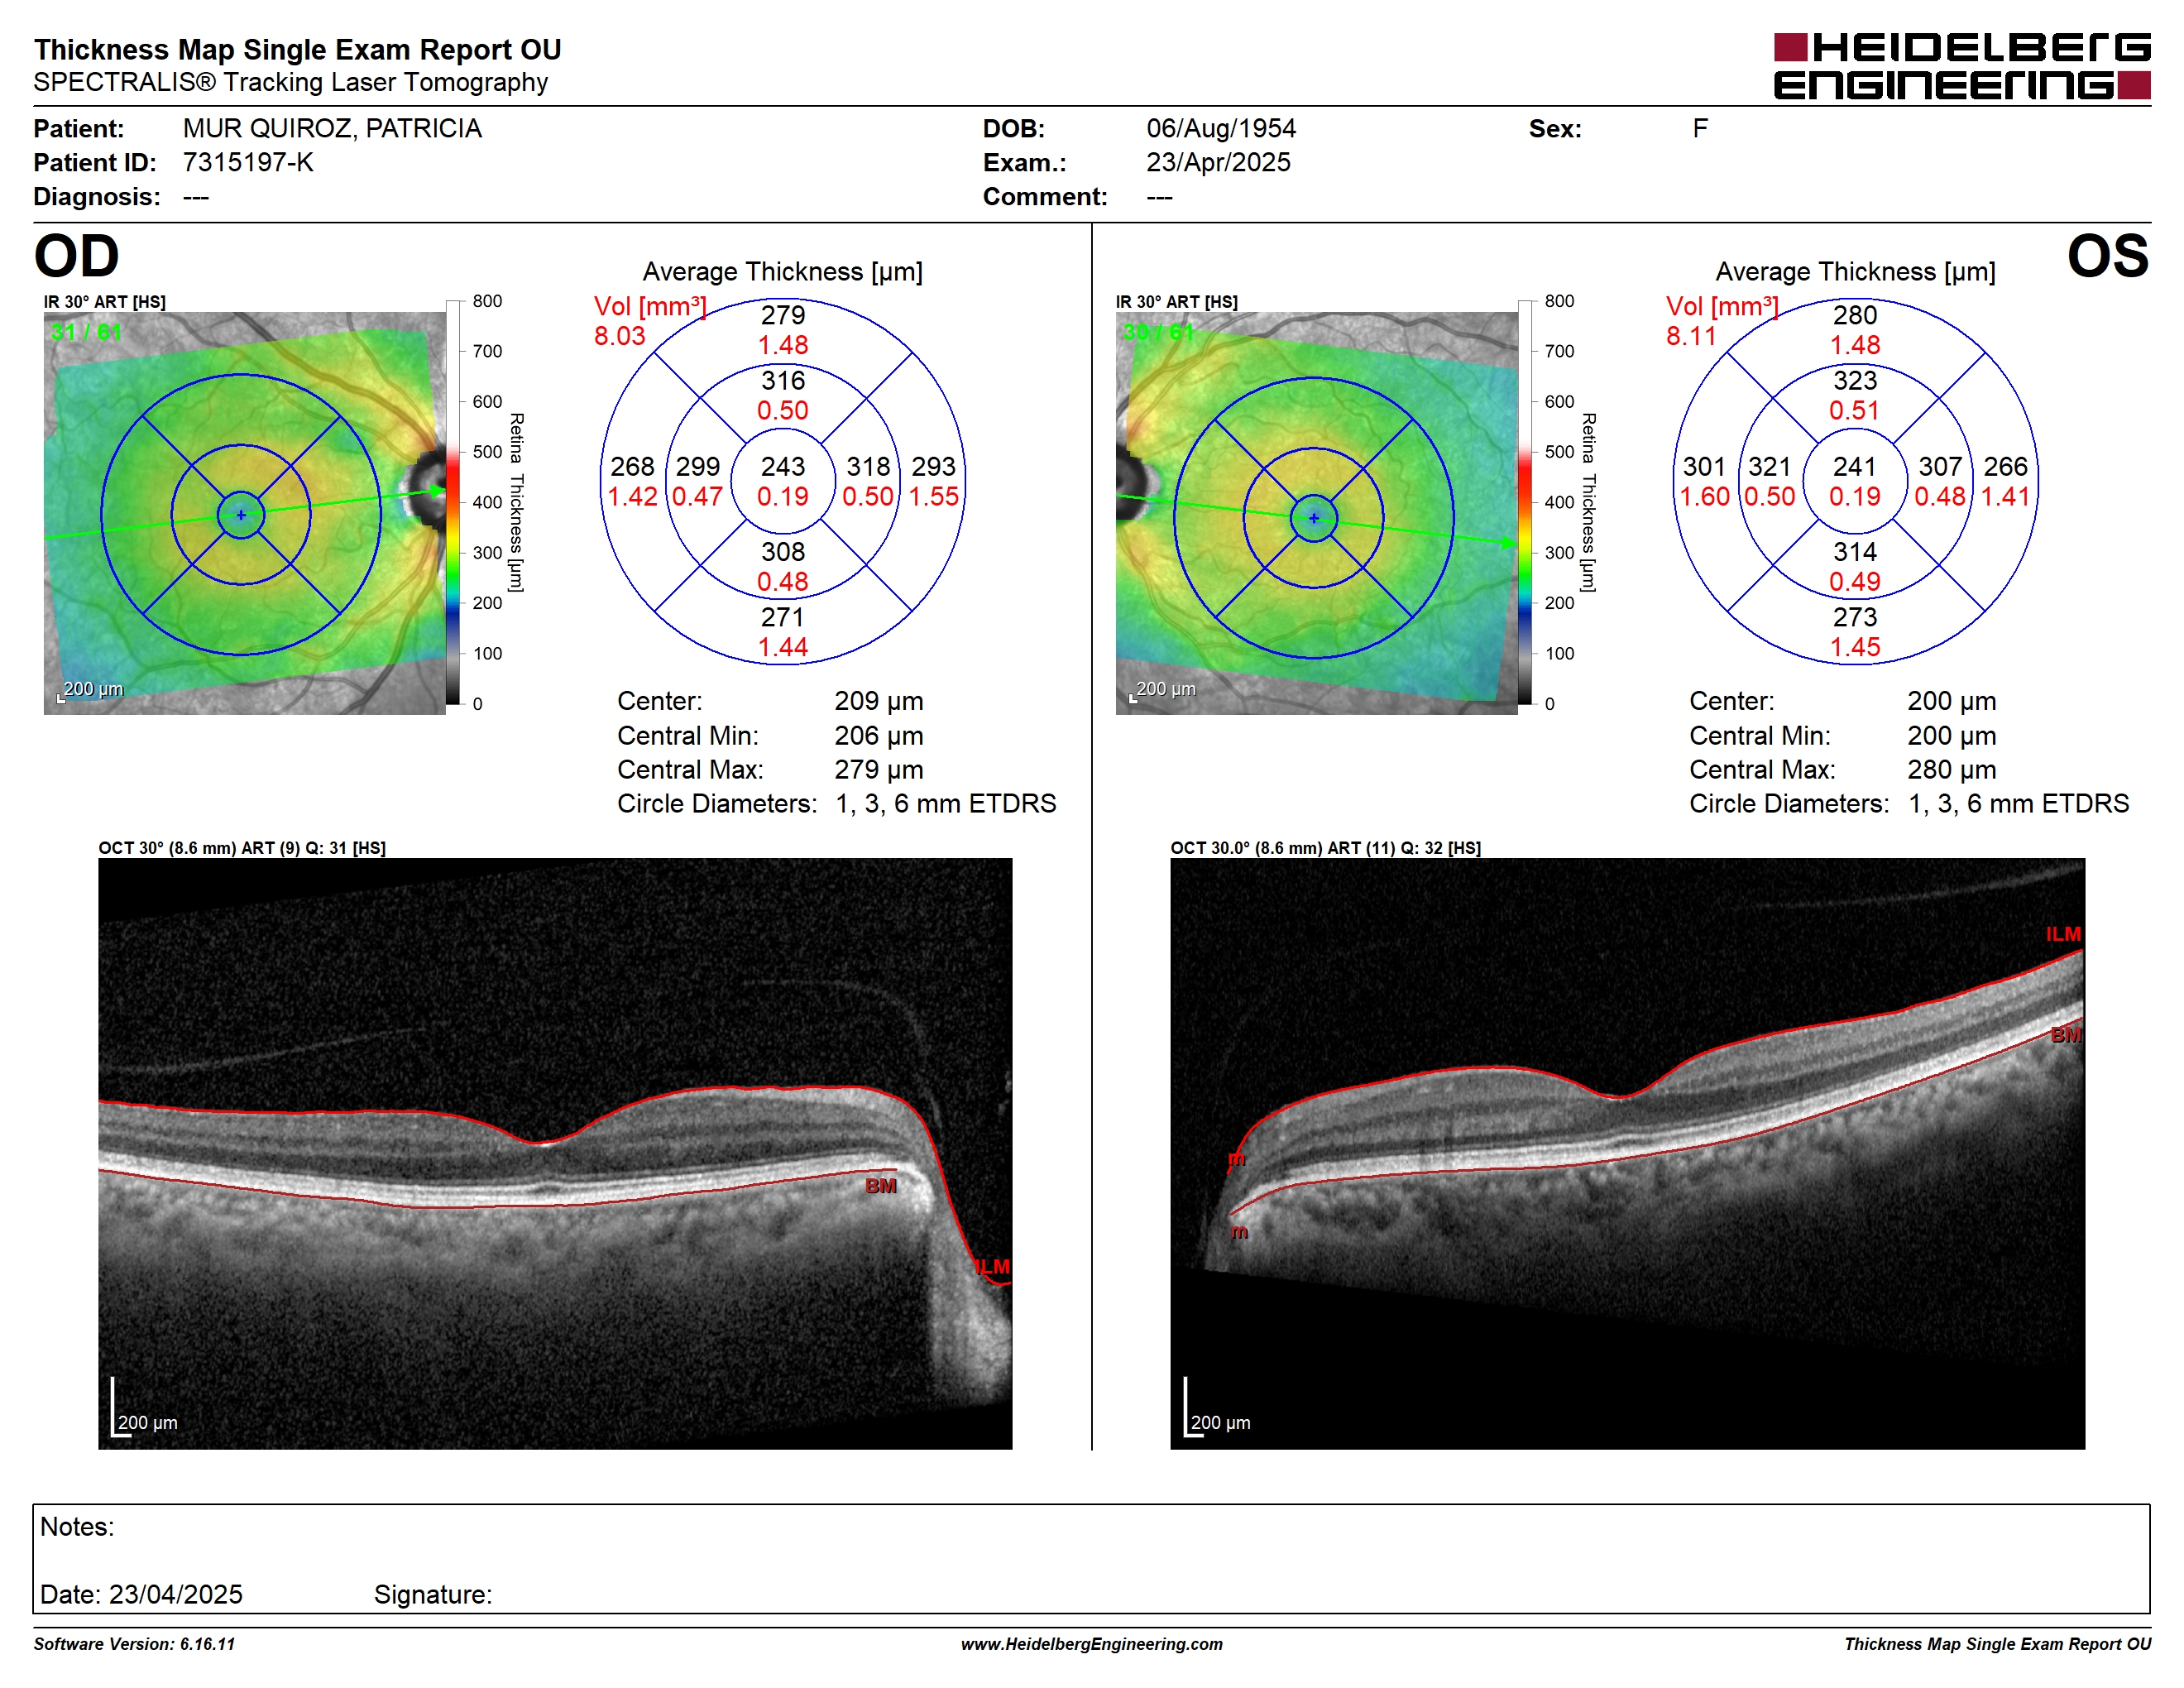Click OS Central Max 280 µm

point(1952,770)
